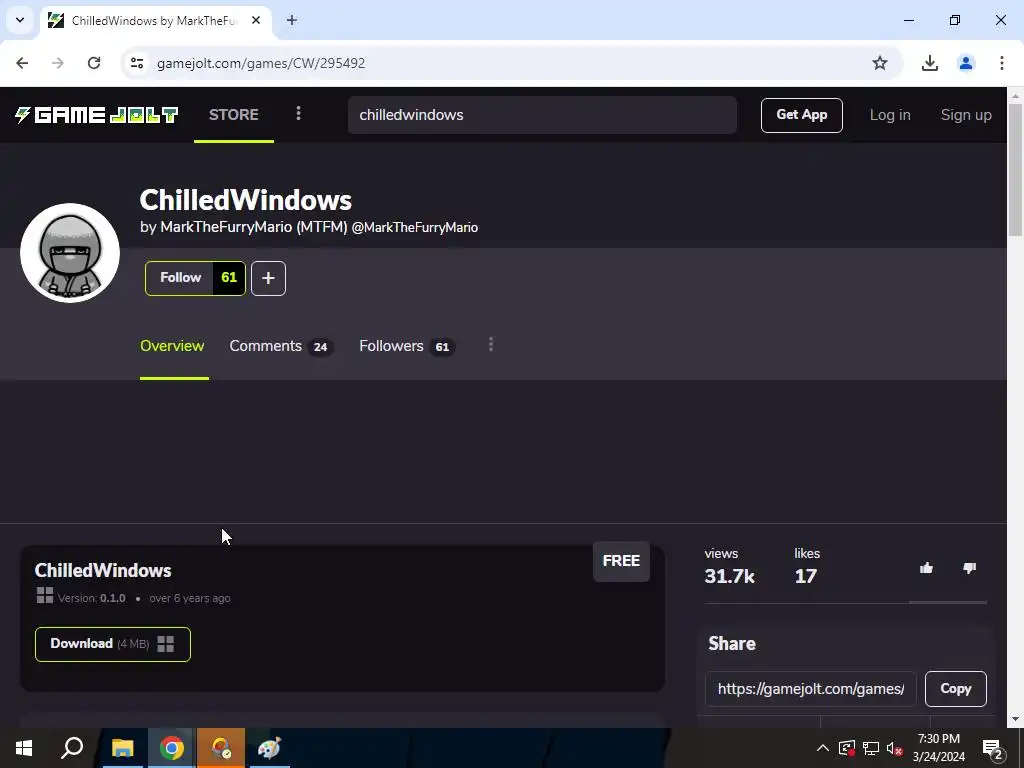Open the taskbar clock and date

tap(938, 748)
